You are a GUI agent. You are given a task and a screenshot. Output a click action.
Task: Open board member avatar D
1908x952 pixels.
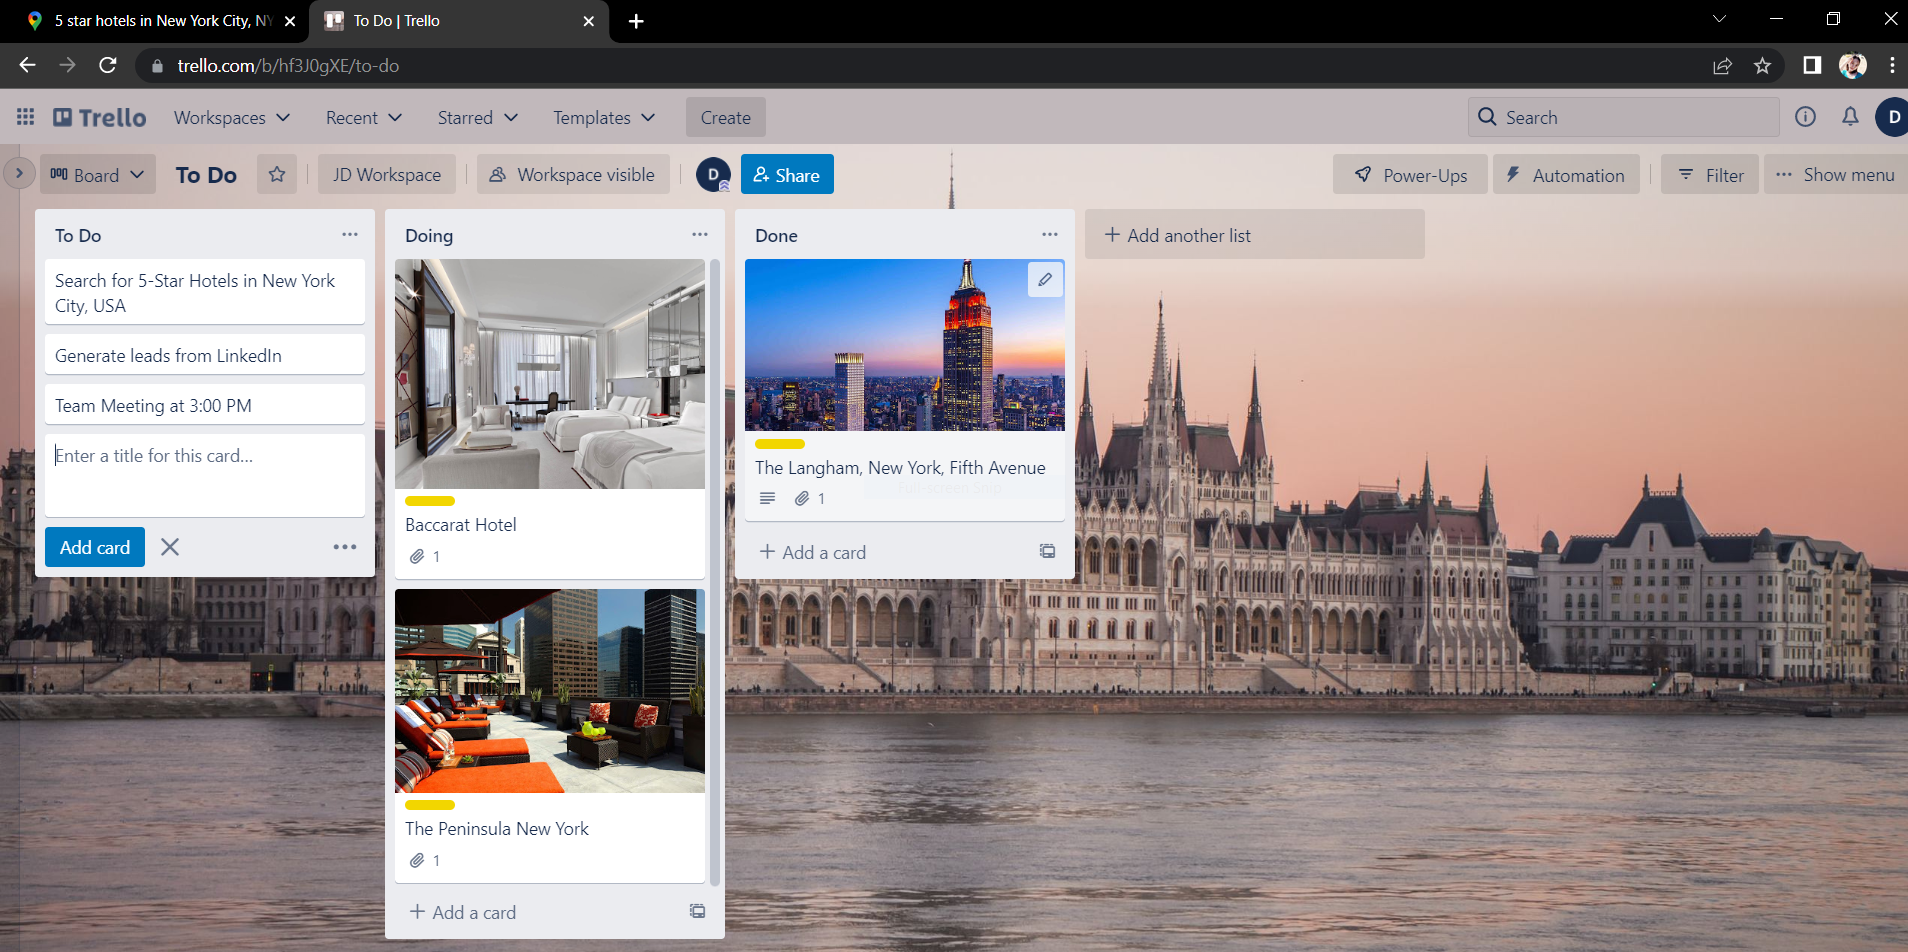click(x=713, y=174)
